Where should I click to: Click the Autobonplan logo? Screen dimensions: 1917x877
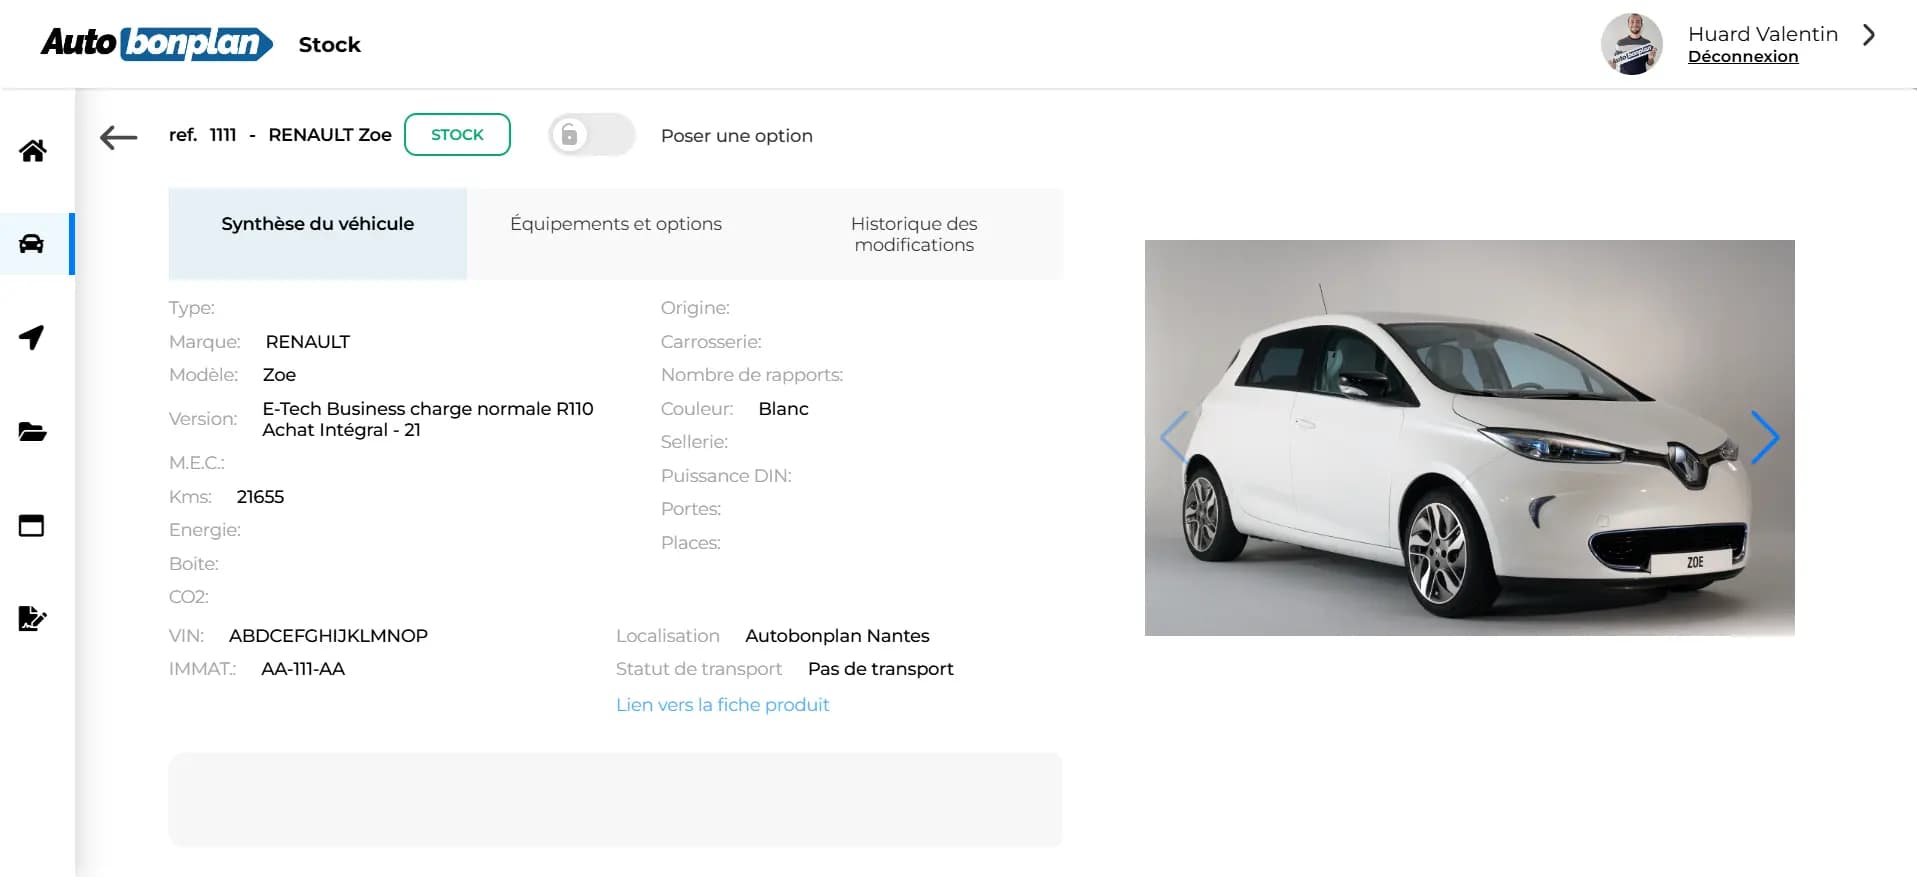(156, 43)
